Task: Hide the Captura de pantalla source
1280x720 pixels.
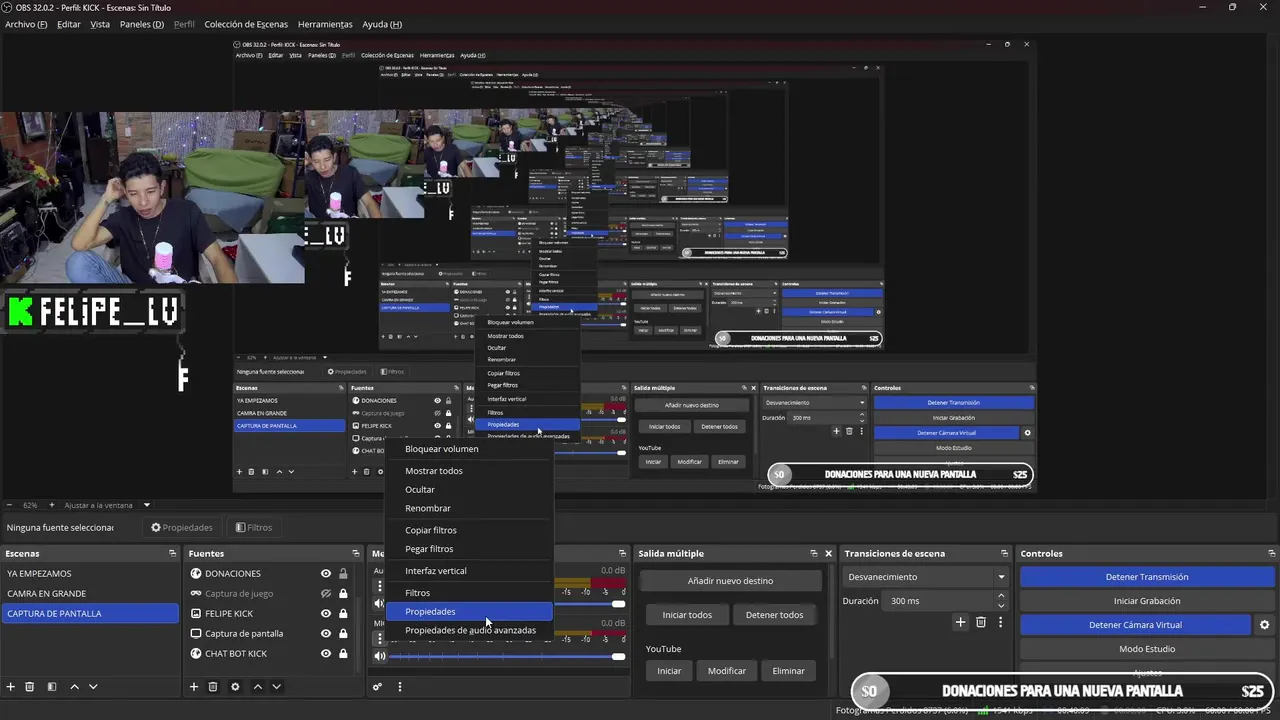Action: tap(325, 633)
